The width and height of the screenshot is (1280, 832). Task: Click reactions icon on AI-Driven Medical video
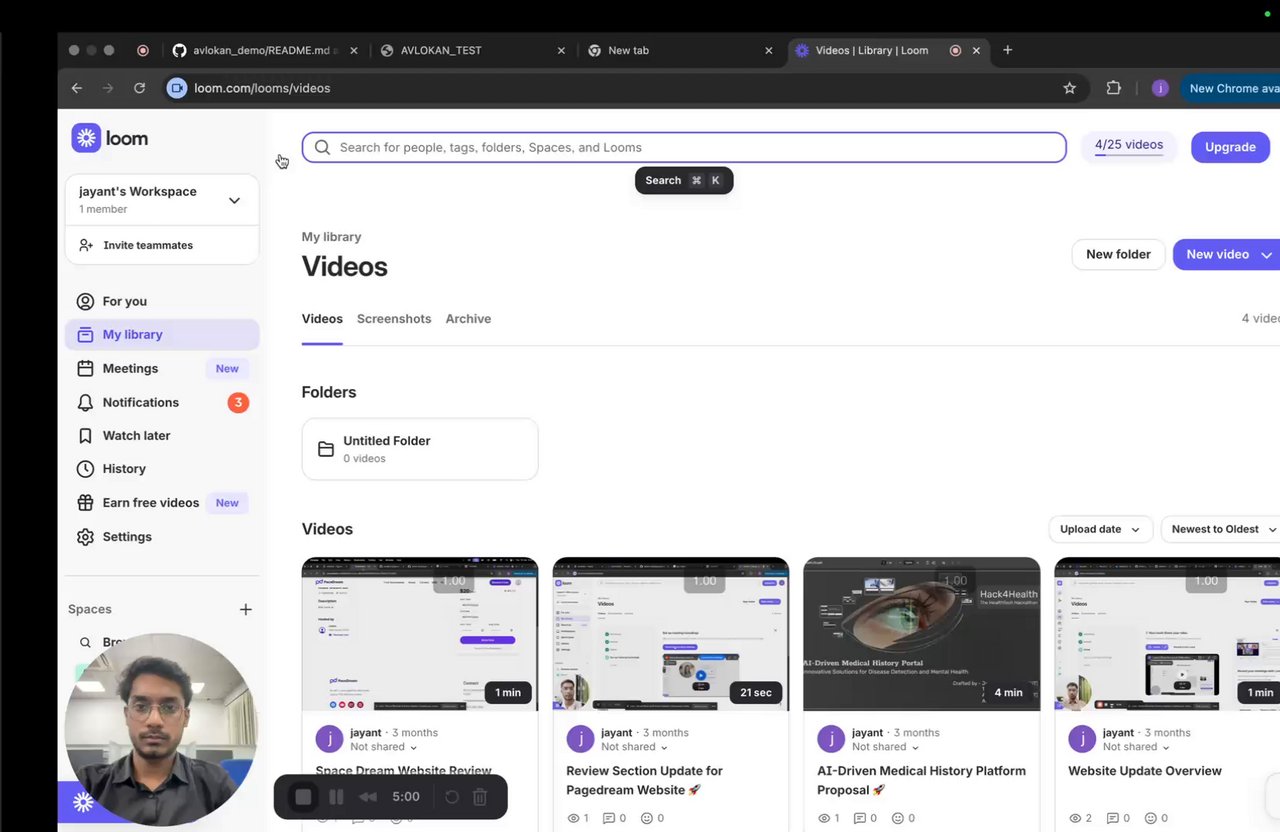[897, 818]
